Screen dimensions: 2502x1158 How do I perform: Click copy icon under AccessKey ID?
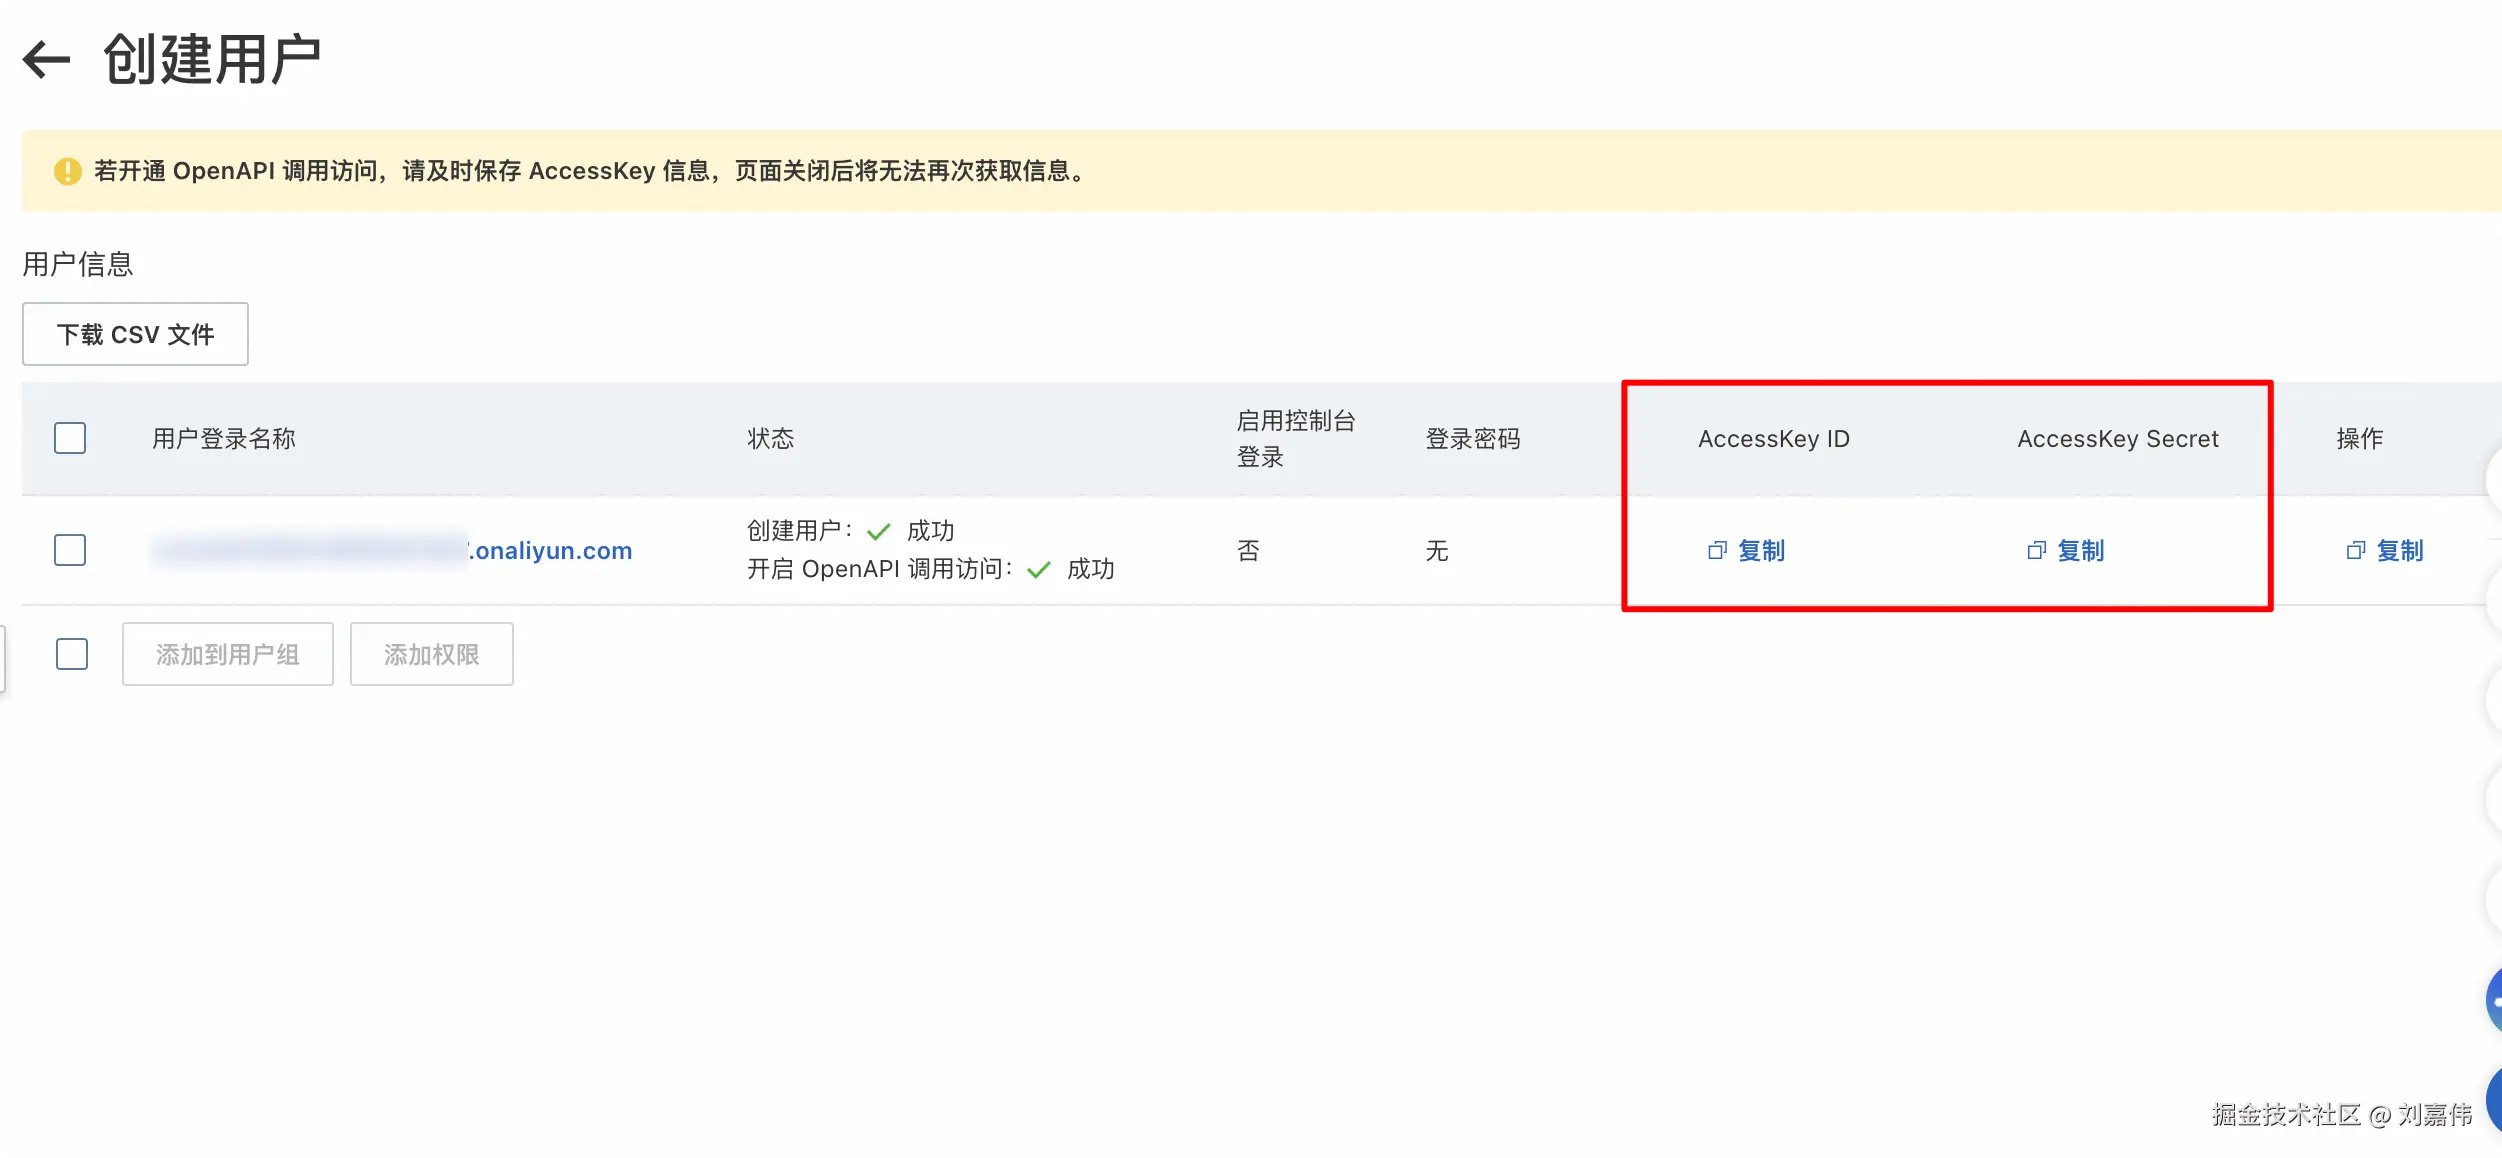tap(1717, 551)
